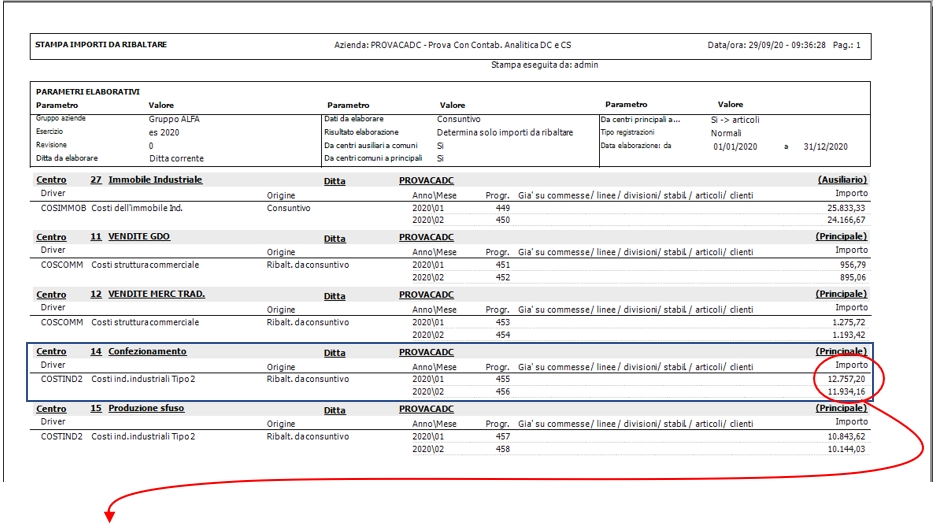Click center number "15" beside Produzione sfuso

(x=96, y=408)
